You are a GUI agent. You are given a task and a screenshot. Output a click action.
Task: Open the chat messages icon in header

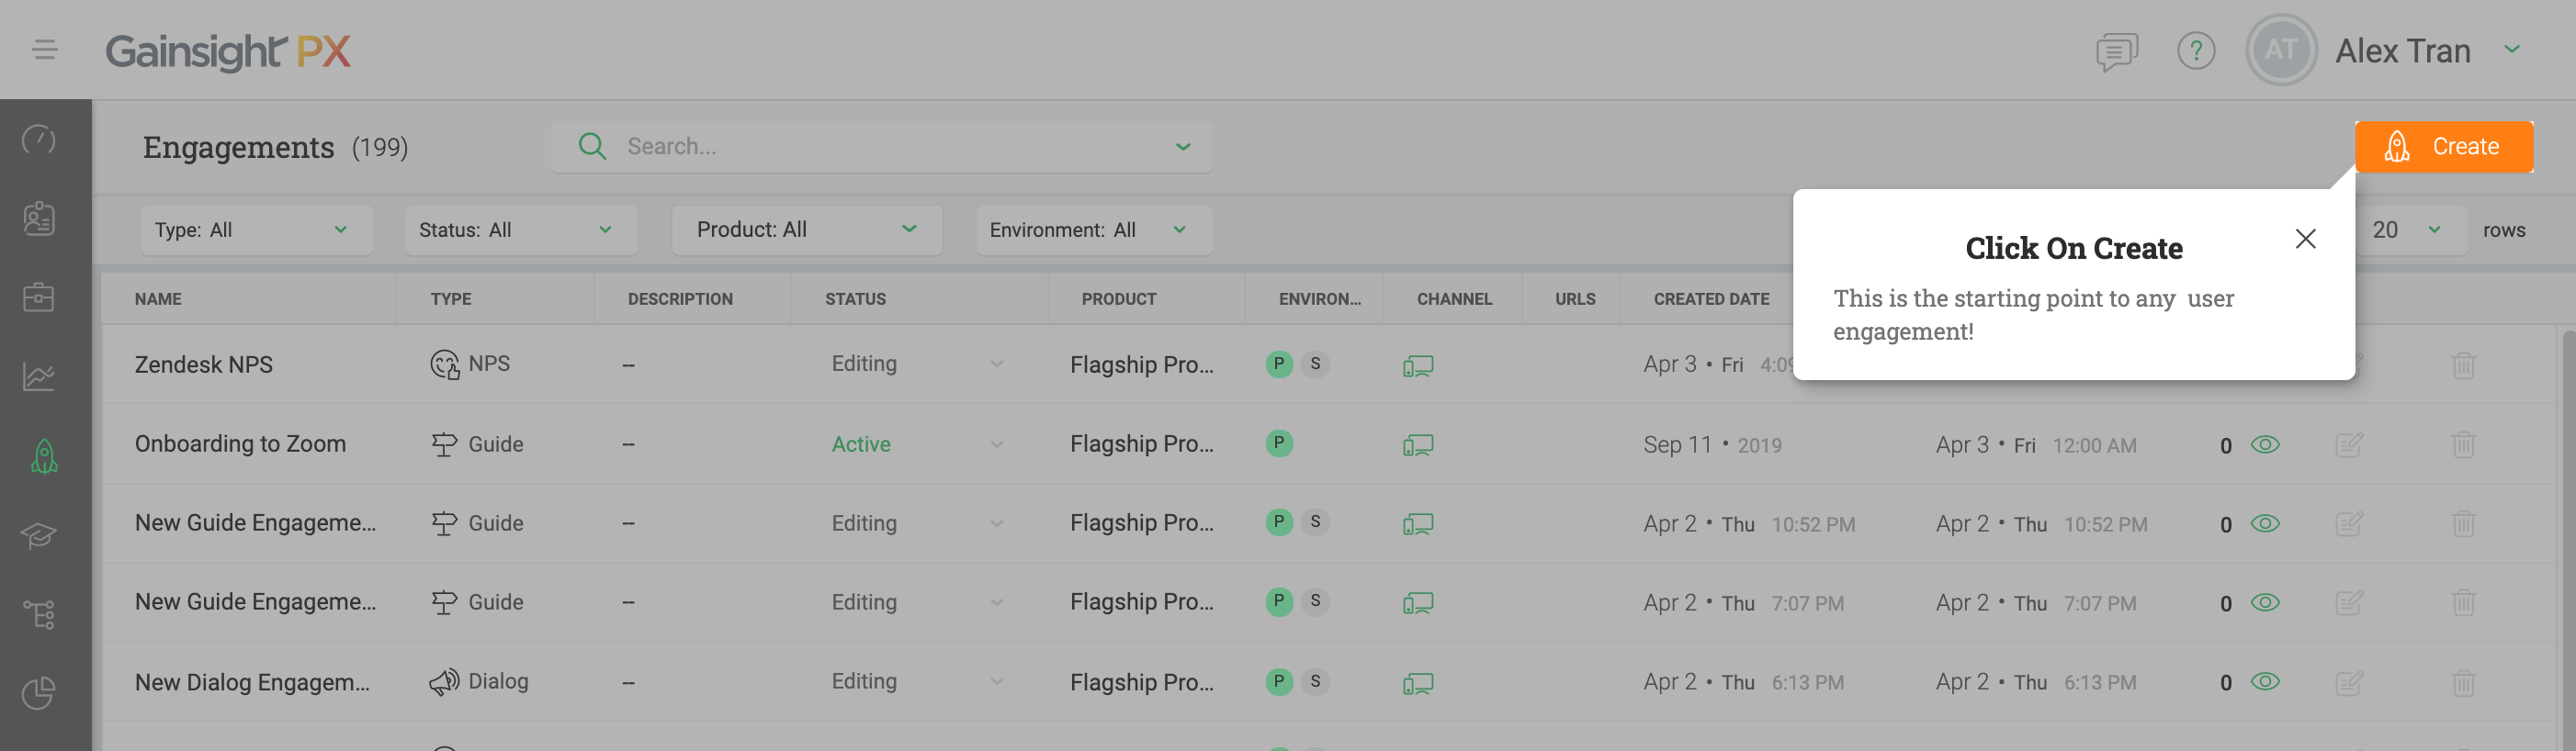pyautogui.click(x=2116, y=51)
